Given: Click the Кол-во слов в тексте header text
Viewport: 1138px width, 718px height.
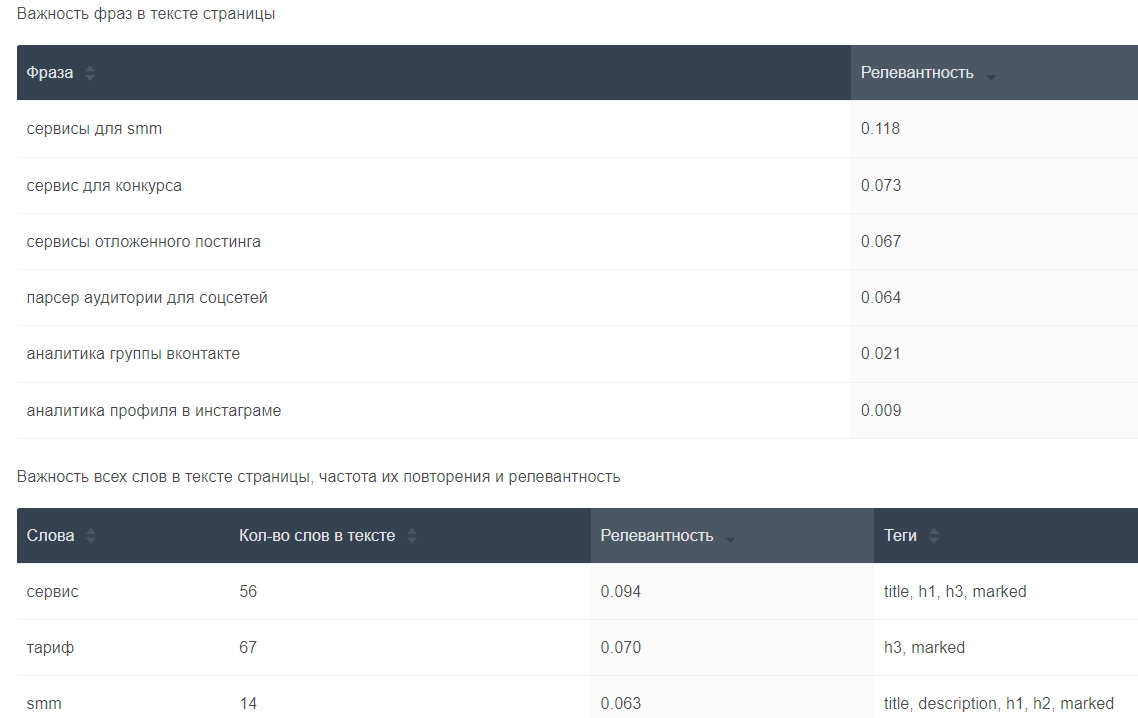Looking at the screenshot, I should click(x=317, y=536).
